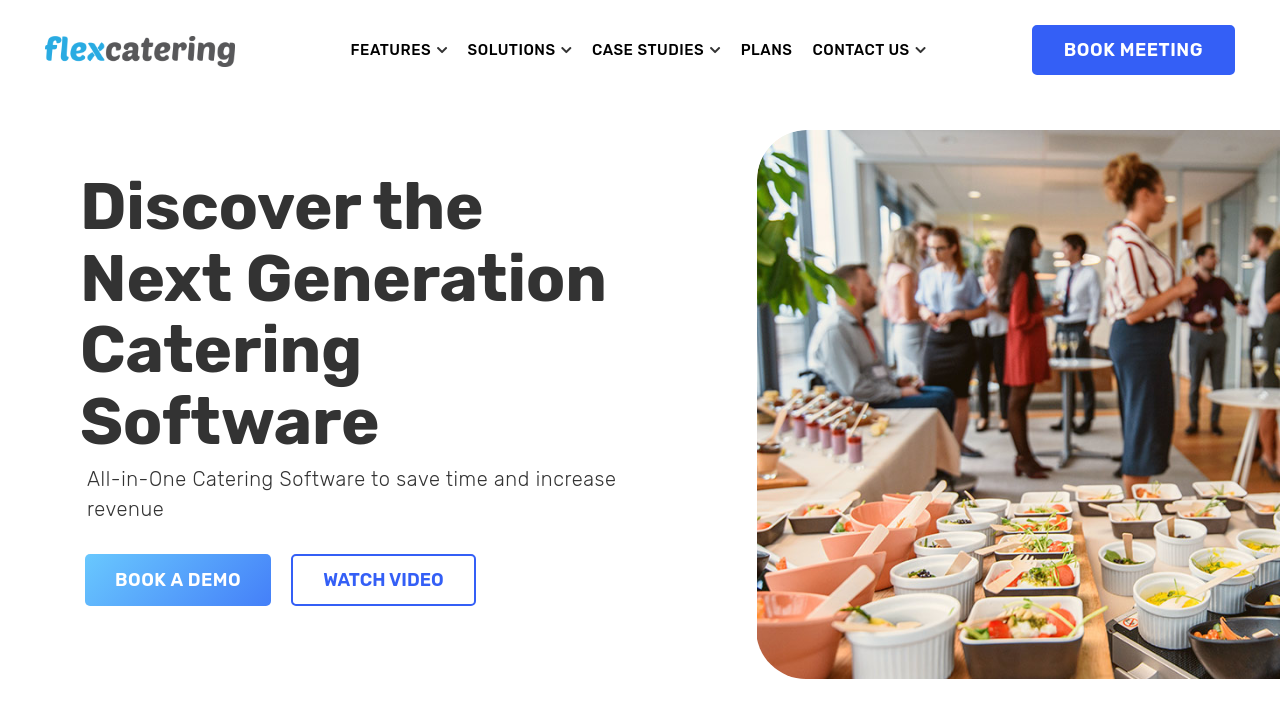The image size is (1280, 720).
Task: Click the catering event hero photo
Action: pyautogui.click(x=1018, y=404)
